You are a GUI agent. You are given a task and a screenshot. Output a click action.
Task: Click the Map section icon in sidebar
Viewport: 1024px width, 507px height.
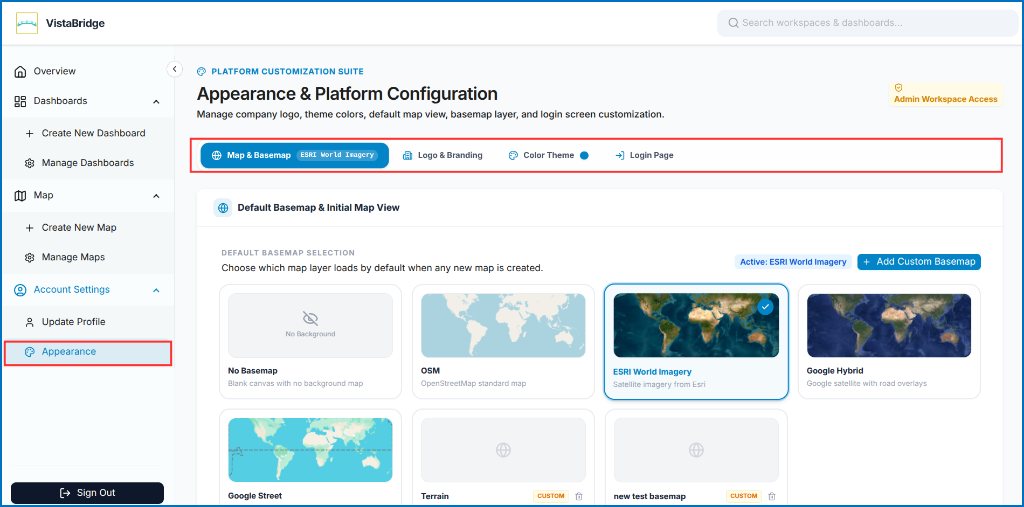(20, 195)
